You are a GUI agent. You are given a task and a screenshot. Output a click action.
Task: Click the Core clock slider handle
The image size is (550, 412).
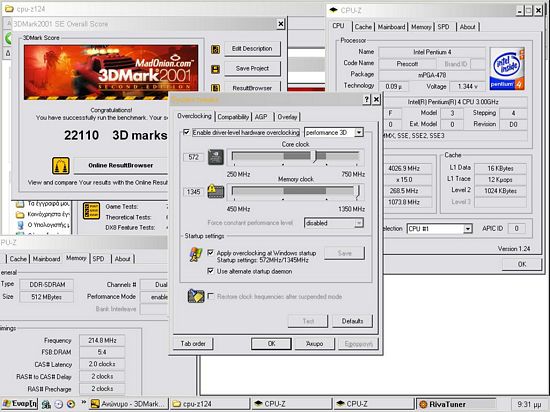314,157
